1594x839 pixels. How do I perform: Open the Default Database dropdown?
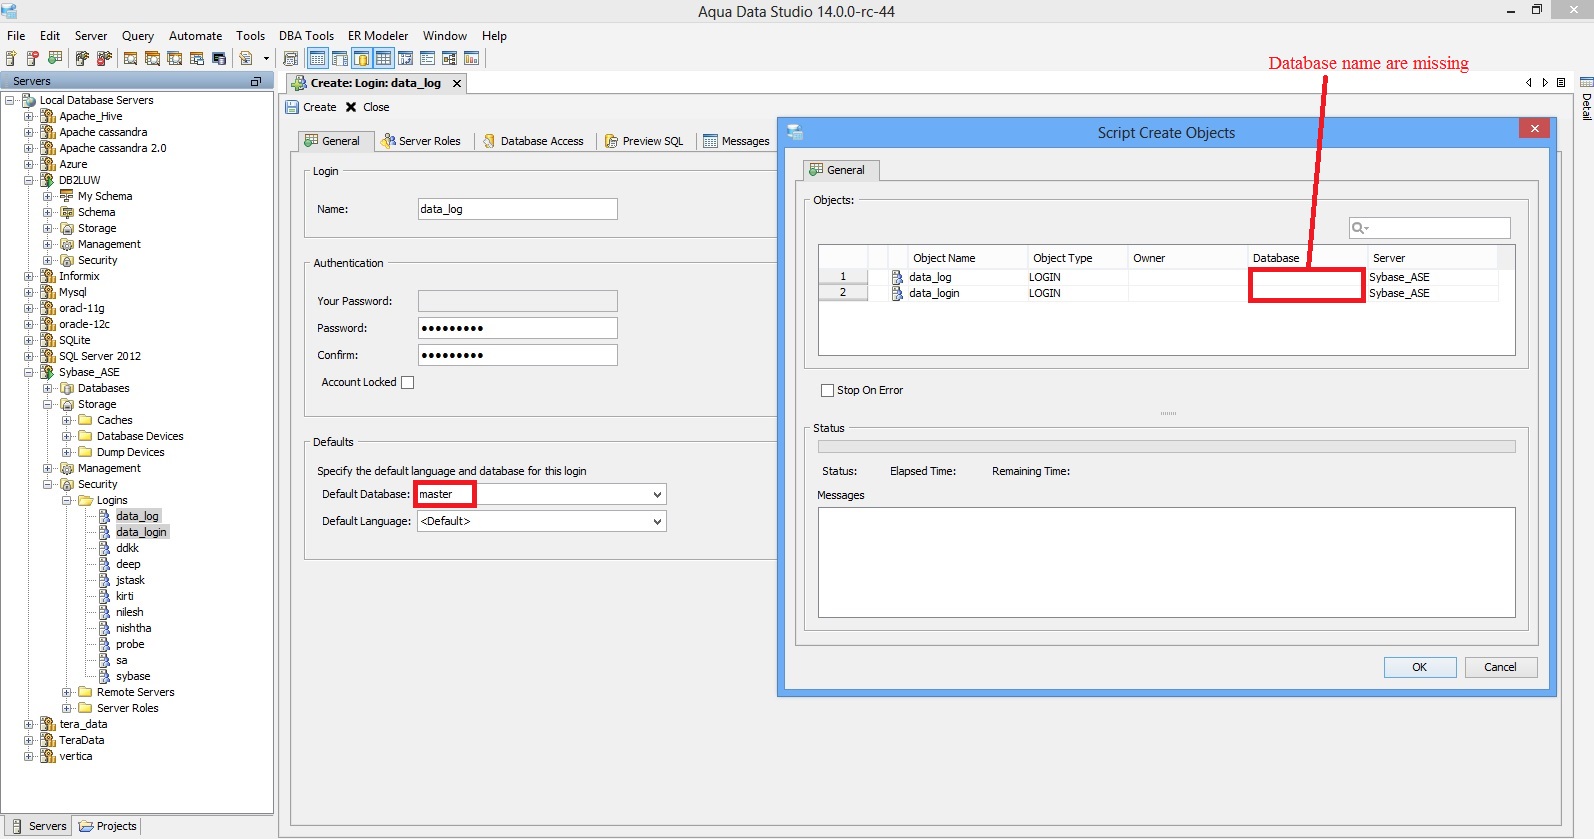coord(657,494)
